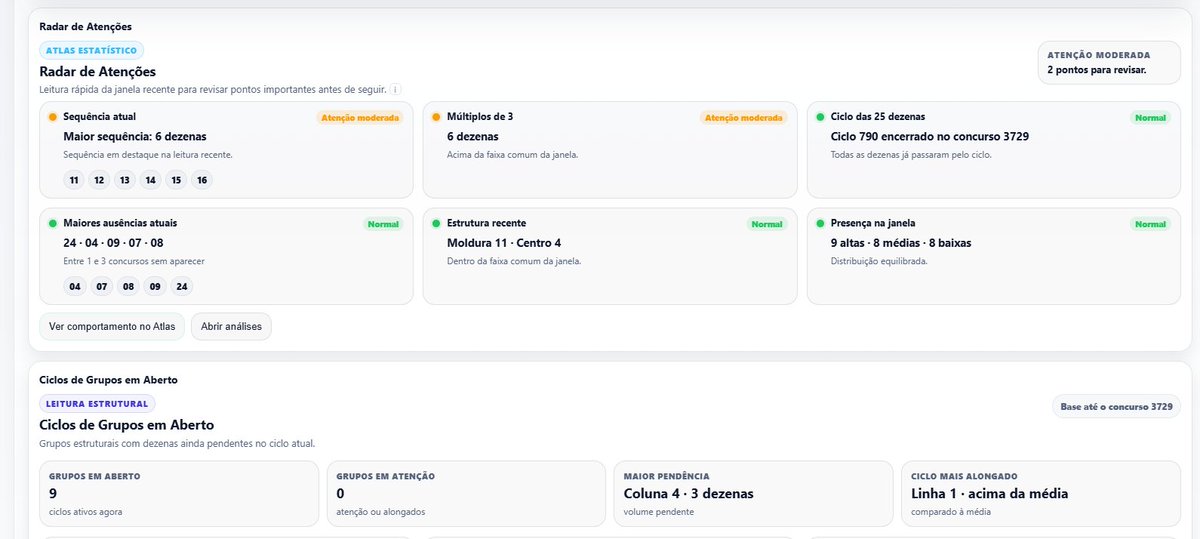Click Sequência em destaque na leitura recente
Viewport: 1200px width, 539px height.
(148, 155)
